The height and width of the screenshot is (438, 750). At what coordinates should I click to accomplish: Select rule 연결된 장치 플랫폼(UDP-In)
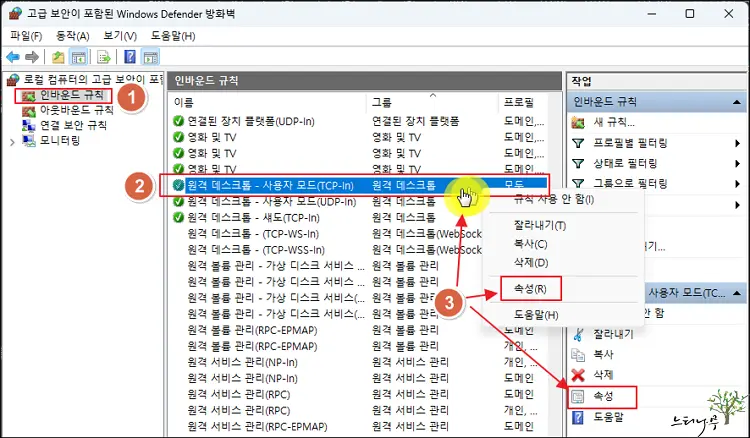(251, 121)
